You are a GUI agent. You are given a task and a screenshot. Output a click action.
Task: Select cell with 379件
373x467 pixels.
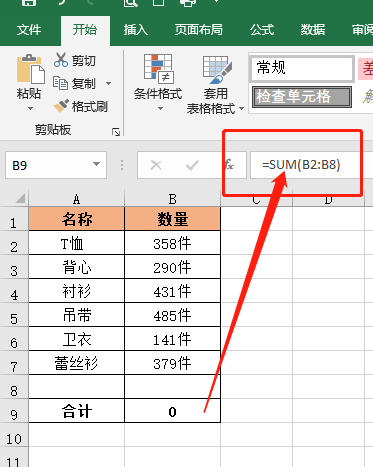click(x=172, y=363)
